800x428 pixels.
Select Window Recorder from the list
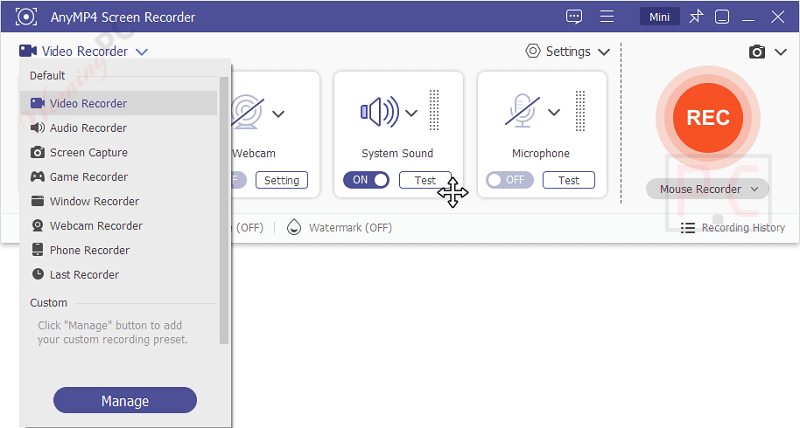(118, 201)
